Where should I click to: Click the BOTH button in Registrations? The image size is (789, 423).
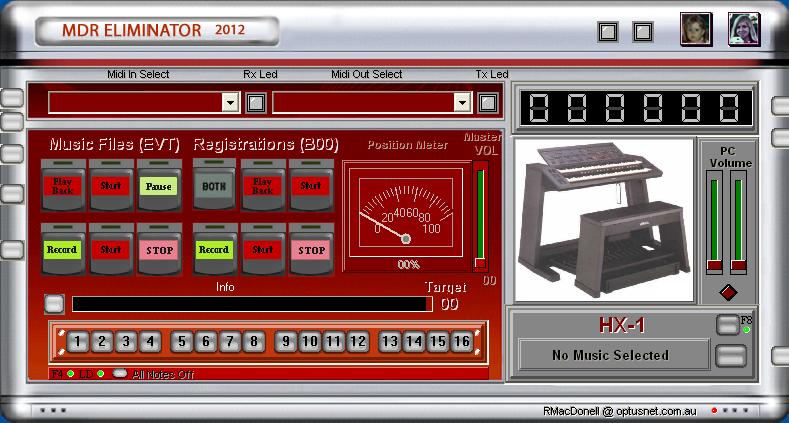(212, 186)
